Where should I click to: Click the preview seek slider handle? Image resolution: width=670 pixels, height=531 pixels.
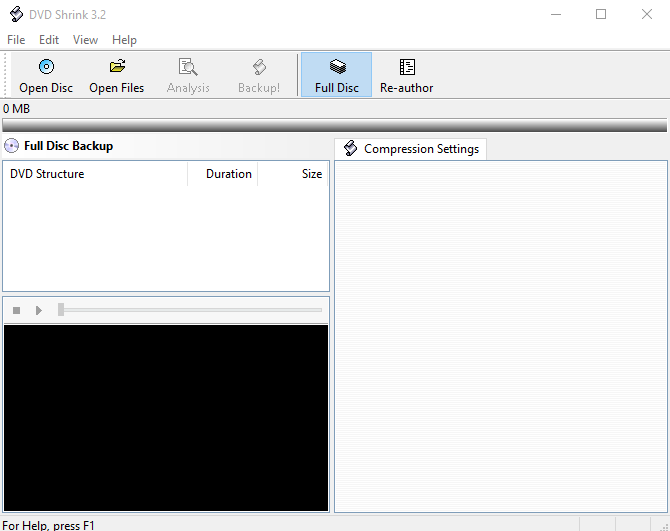(61, 310)
